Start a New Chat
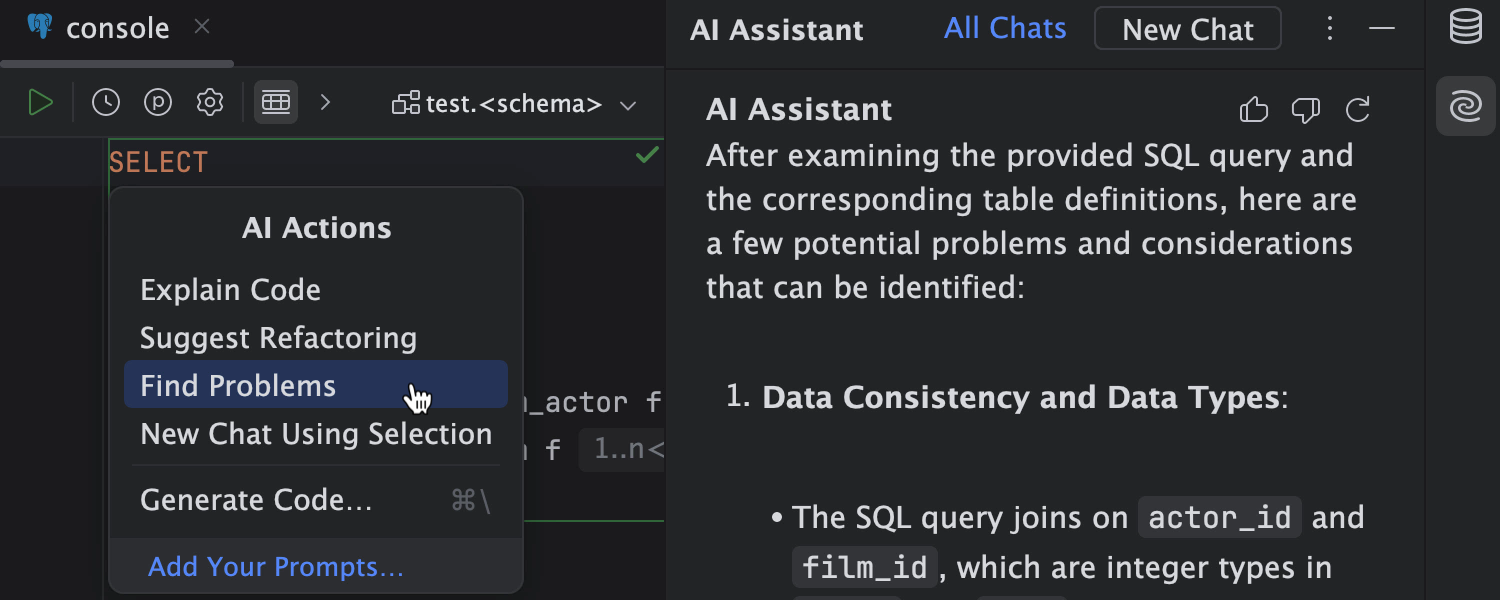The width and height of the screenshot is (1500, 600). [1188, 29]
